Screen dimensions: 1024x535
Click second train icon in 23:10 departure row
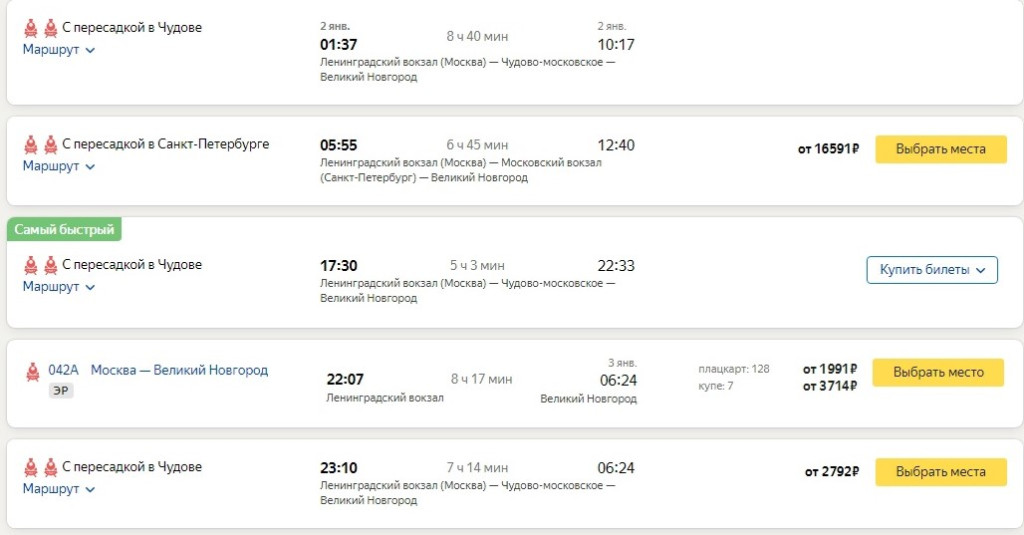[x=50, y=467]
